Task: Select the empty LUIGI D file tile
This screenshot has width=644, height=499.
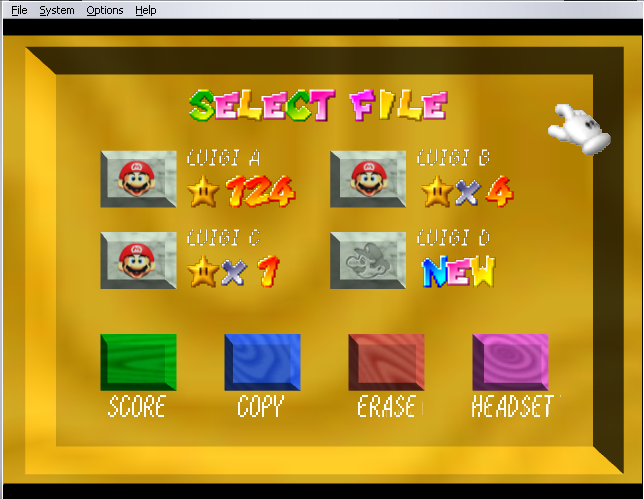Action: (x=368, y=260)
